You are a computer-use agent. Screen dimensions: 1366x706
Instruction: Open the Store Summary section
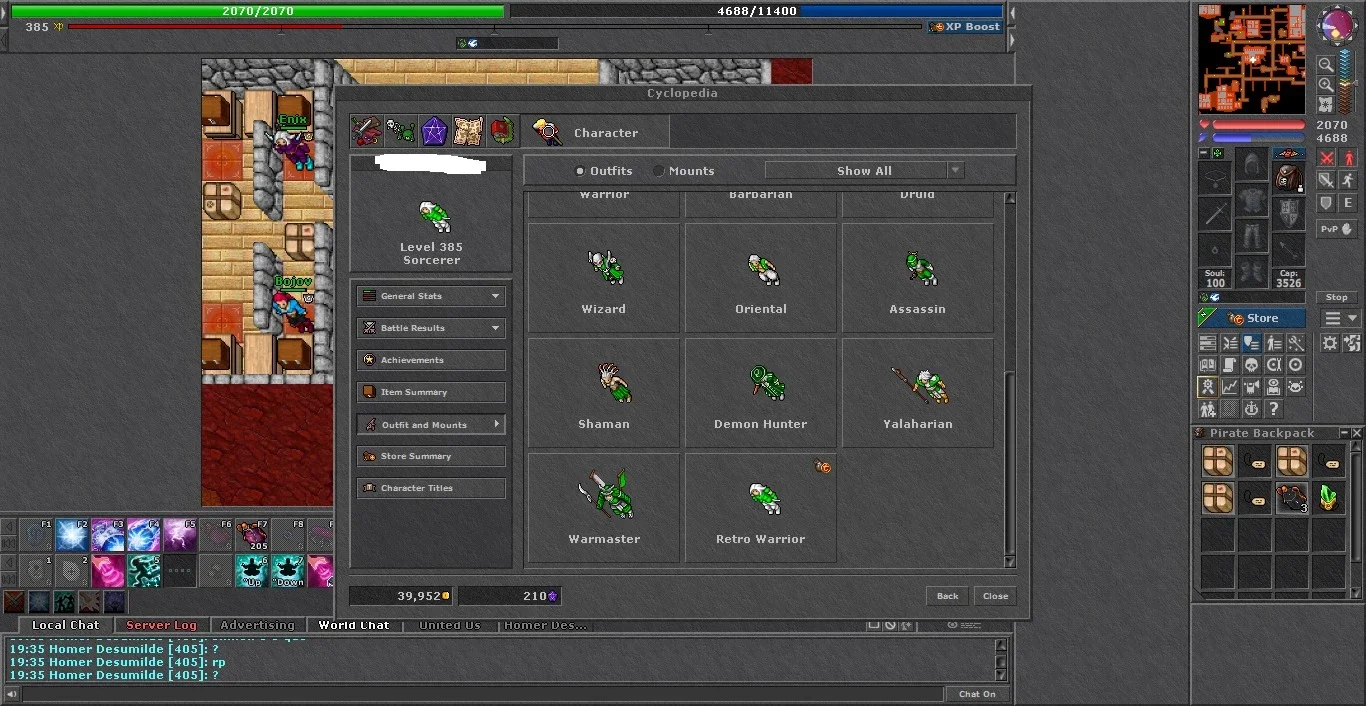tap(431, 456)
